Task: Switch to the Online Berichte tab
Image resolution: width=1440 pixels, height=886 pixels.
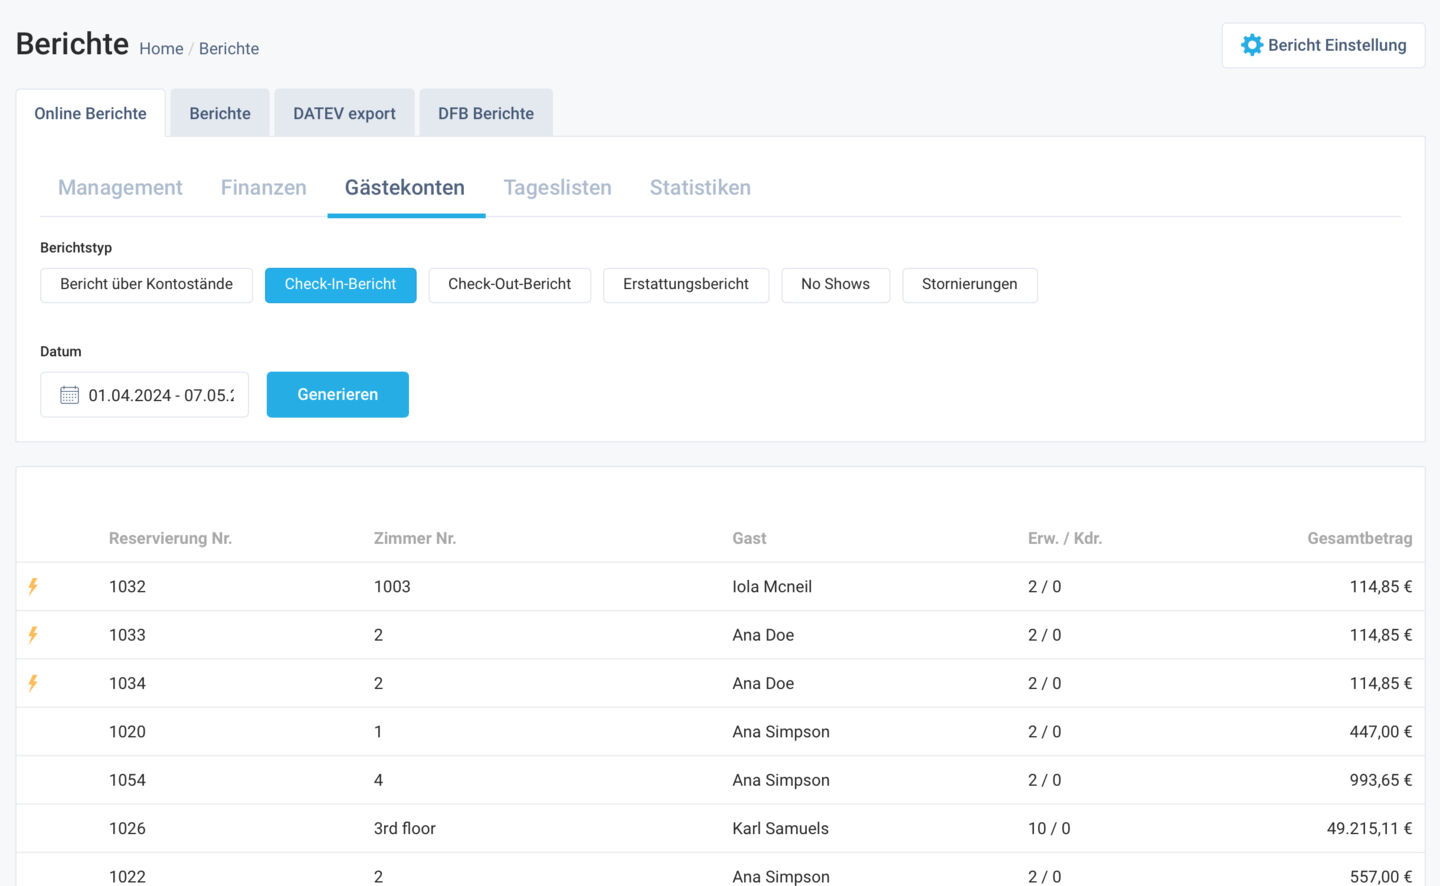Action: coord(90,113)
